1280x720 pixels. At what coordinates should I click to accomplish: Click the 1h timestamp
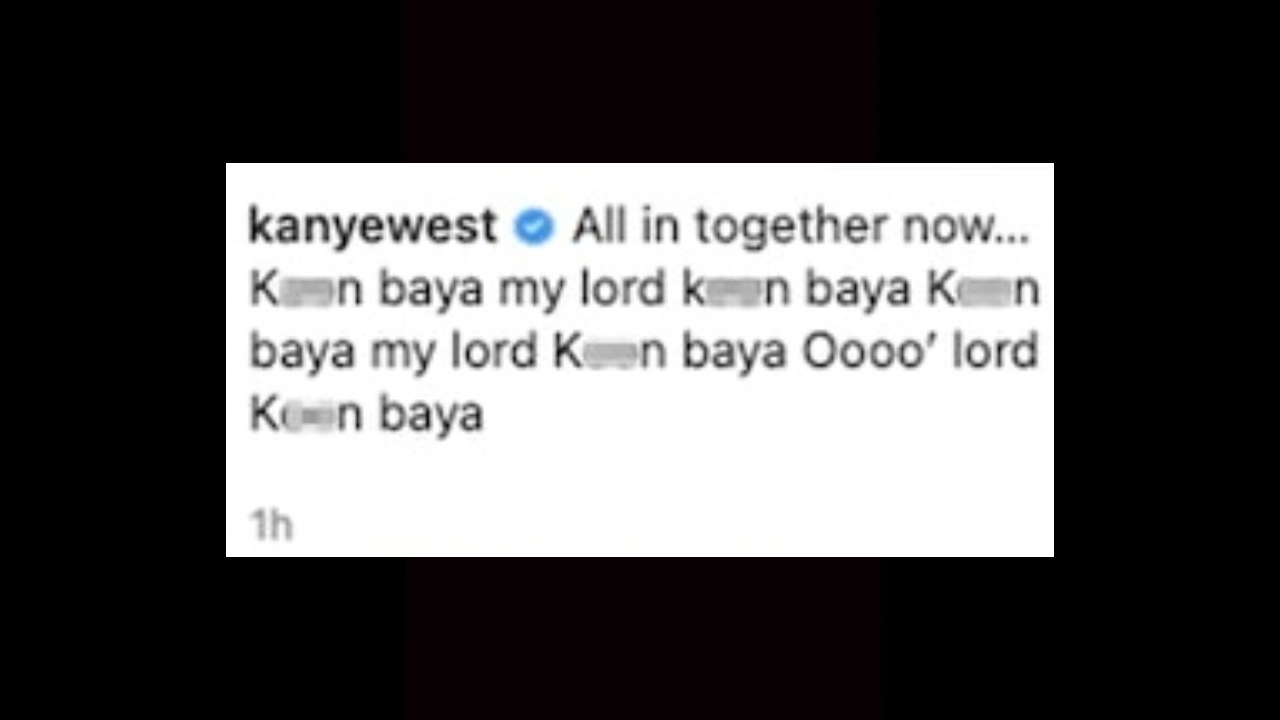click(270, 524)
